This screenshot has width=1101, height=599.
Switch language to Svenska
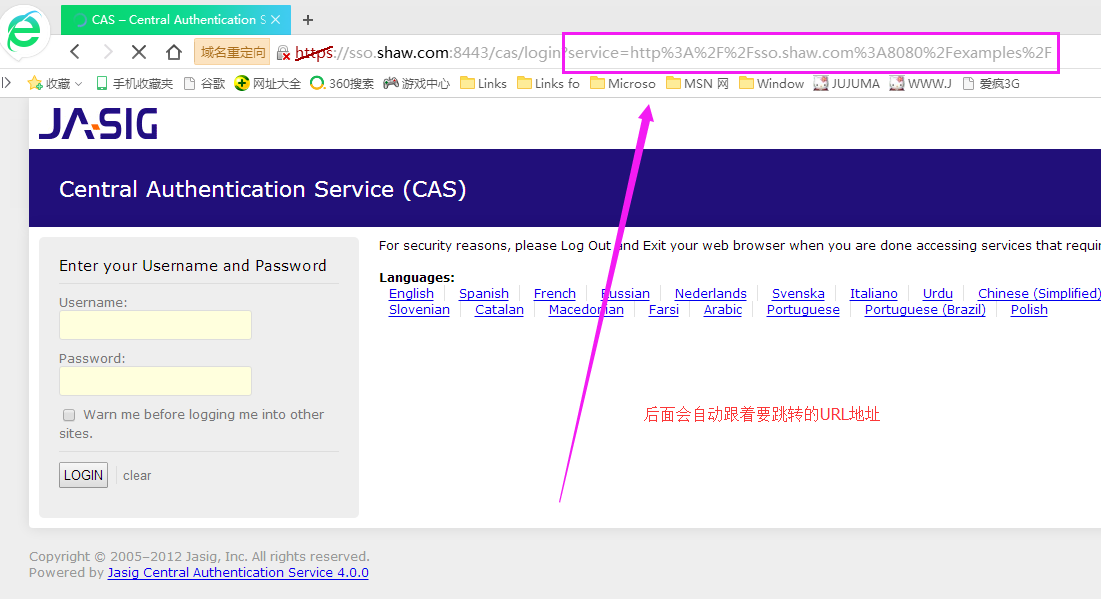click(x=798, y=294)
